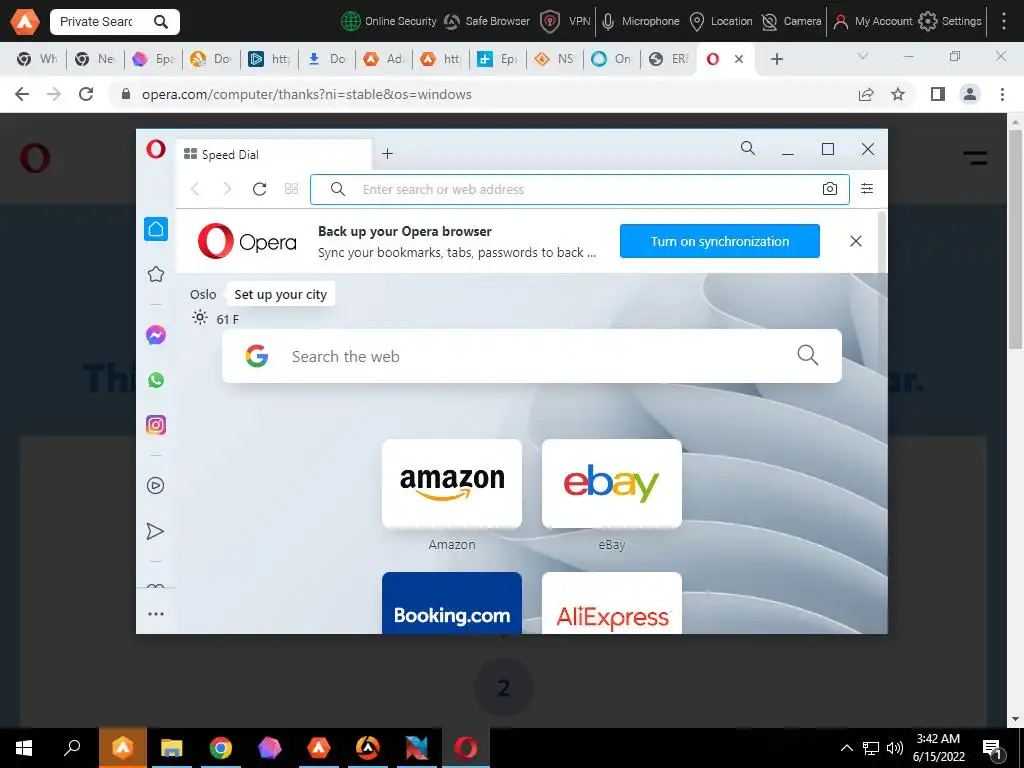Open Settings gear in the top bar

click(927, 22)
